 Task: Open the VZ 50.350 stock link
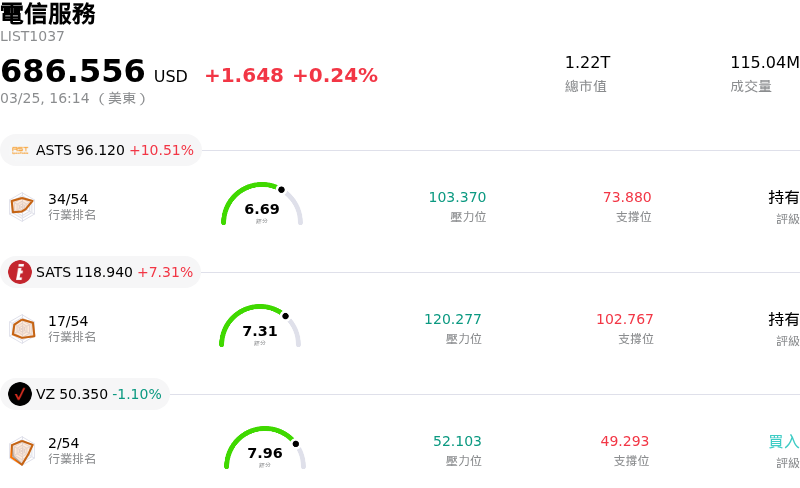(x=71, y=394)
